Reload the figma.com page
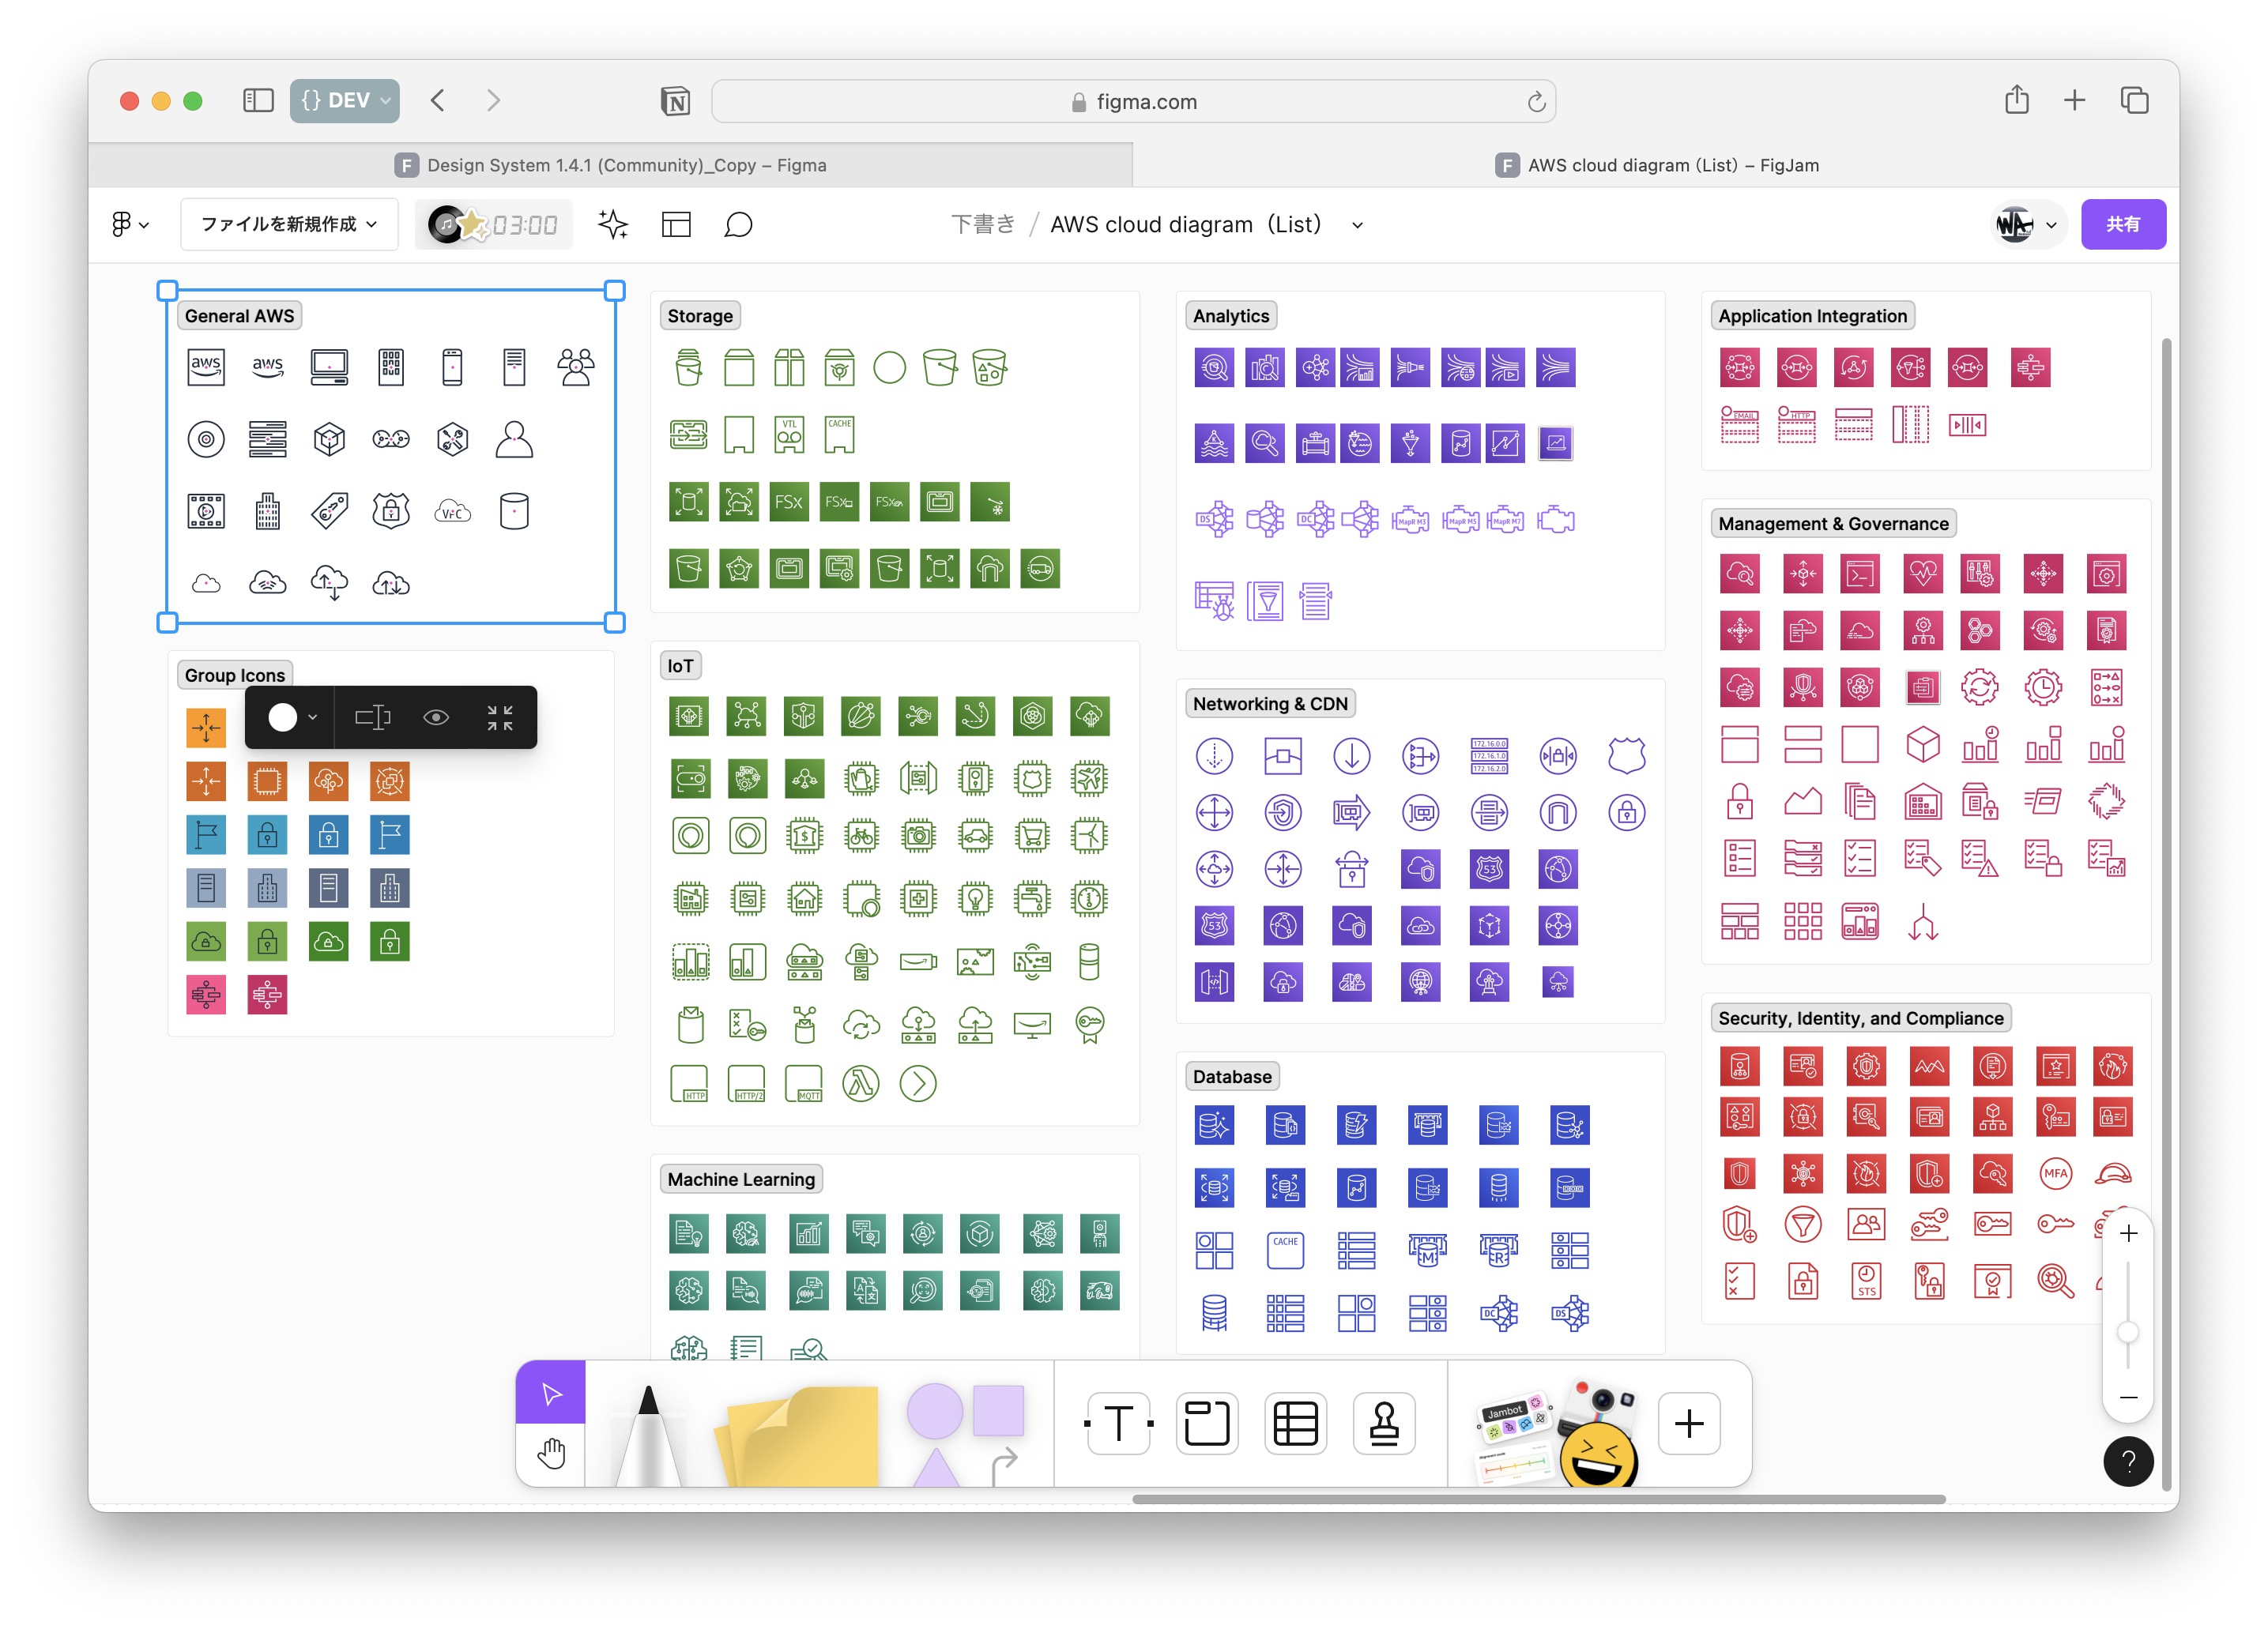Screen dimensions: 2268x1629 1536,101
